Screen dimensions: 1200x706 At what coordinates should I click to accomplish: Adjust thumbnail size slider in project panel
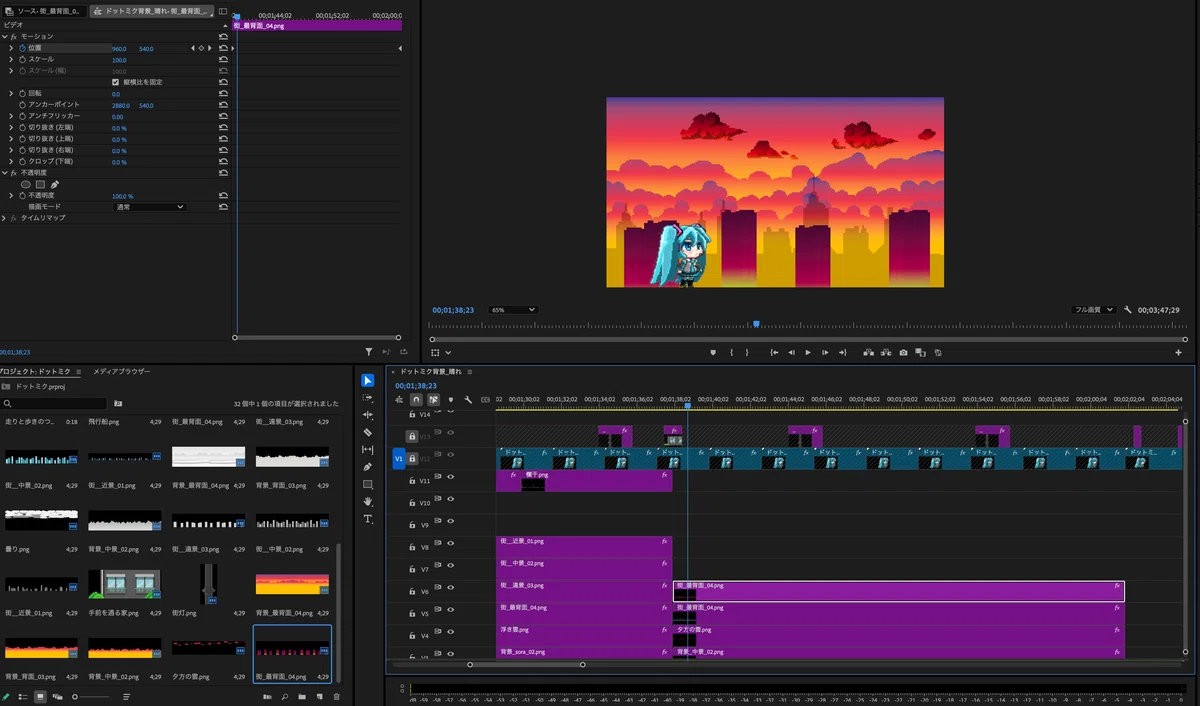pyautogui.click(x=91, y=696)
